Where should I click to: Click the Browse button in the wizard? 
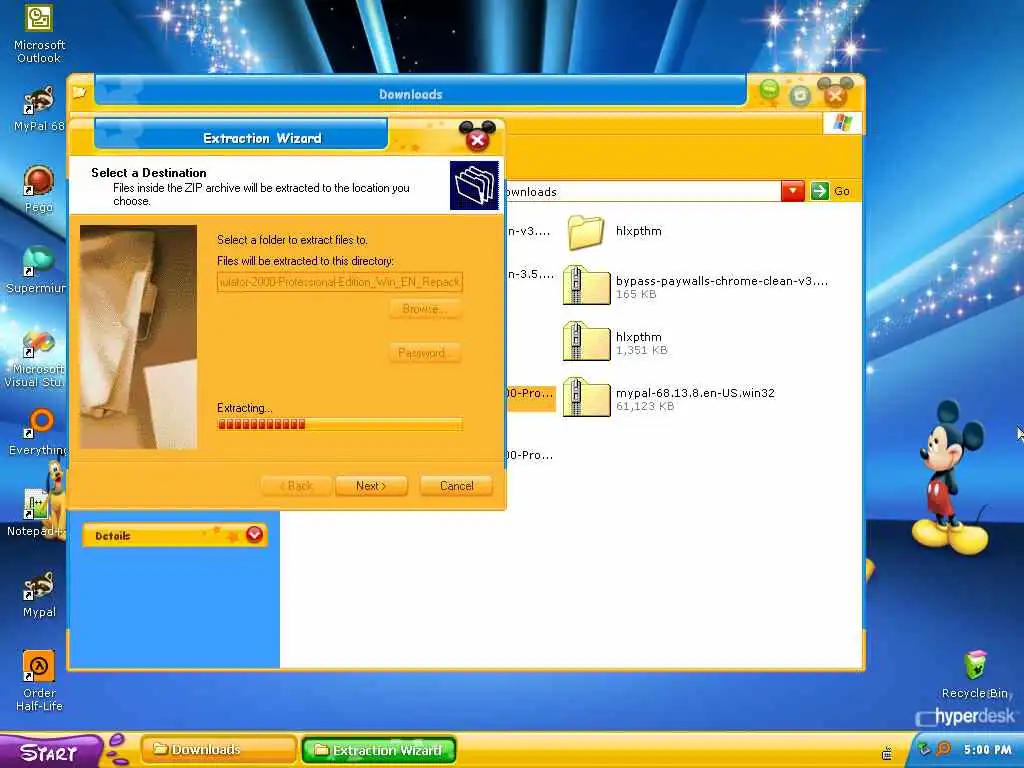point(425,309)
